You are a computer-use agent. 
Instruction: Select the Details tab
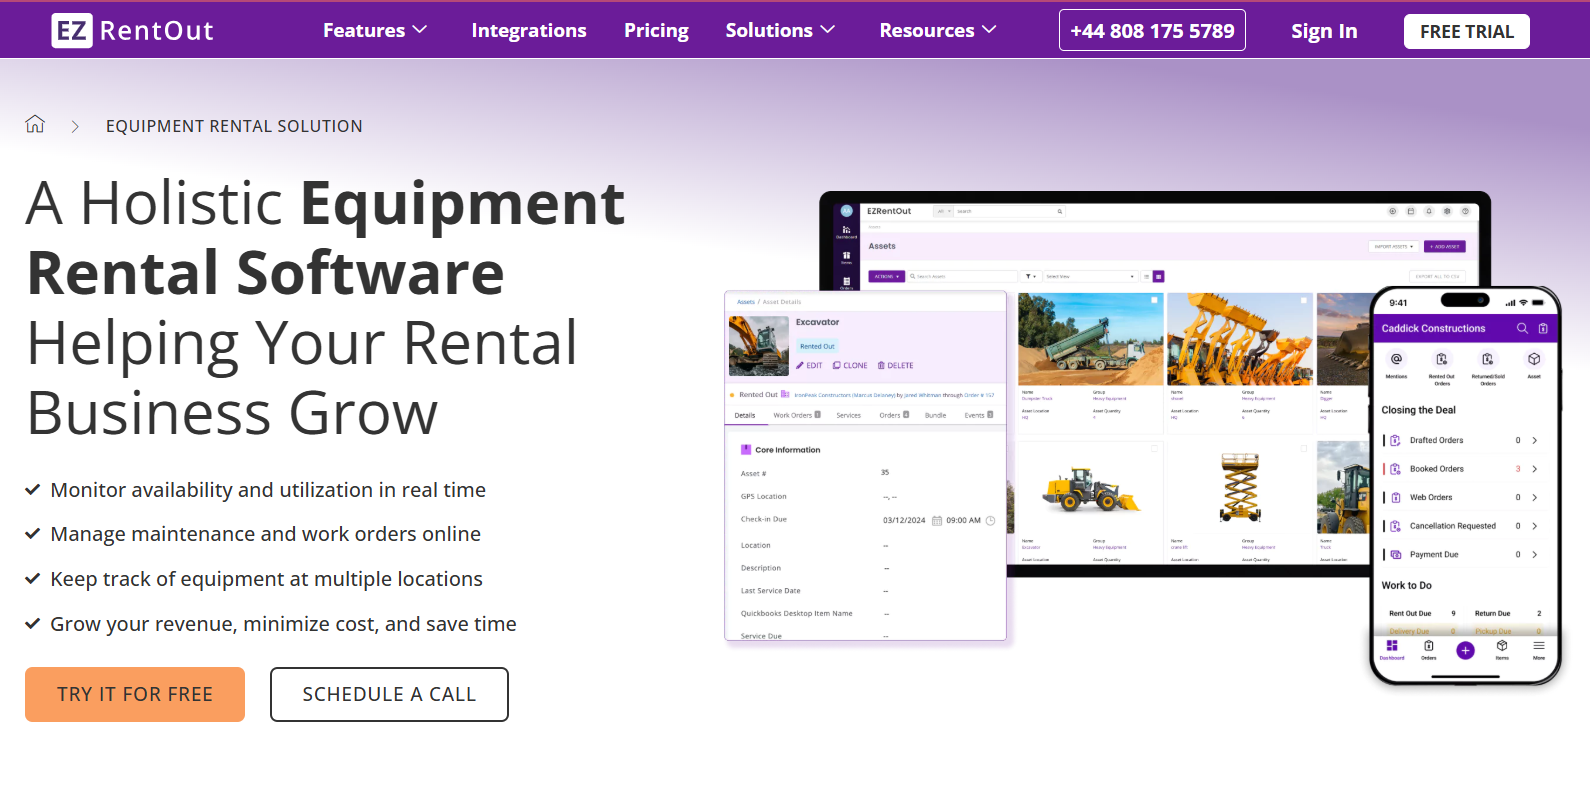pyautogui.click(x=745, y=415)
